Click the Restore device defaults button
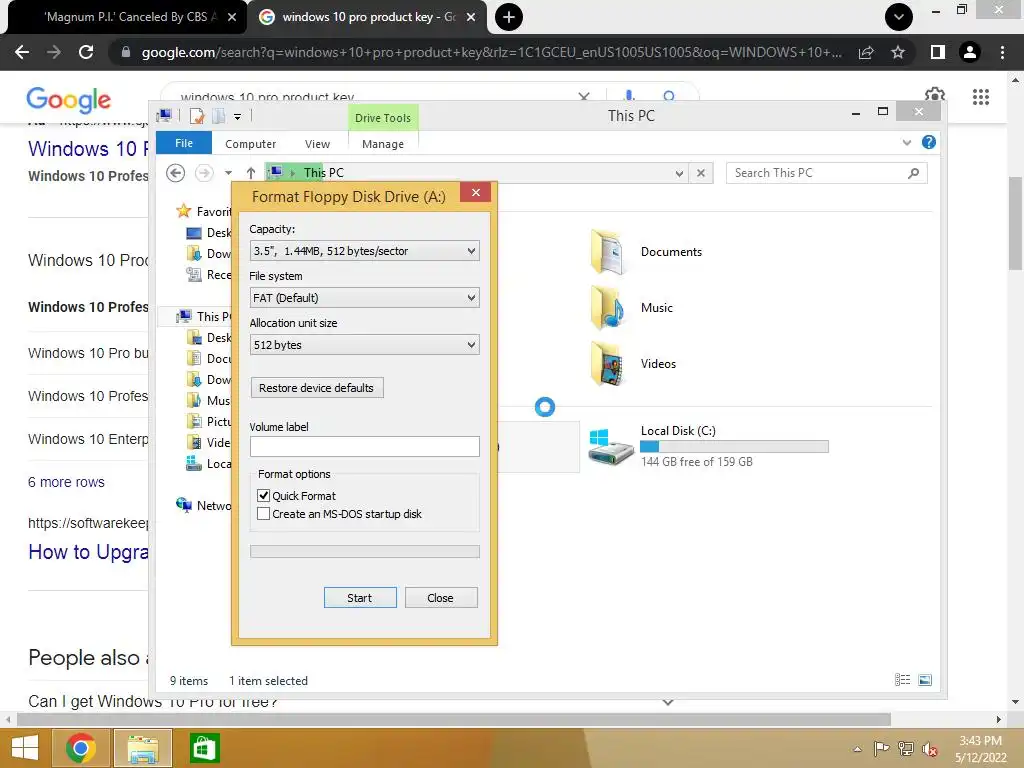The height and width of the screenshot is (768, 1024). tap(317, 388)
